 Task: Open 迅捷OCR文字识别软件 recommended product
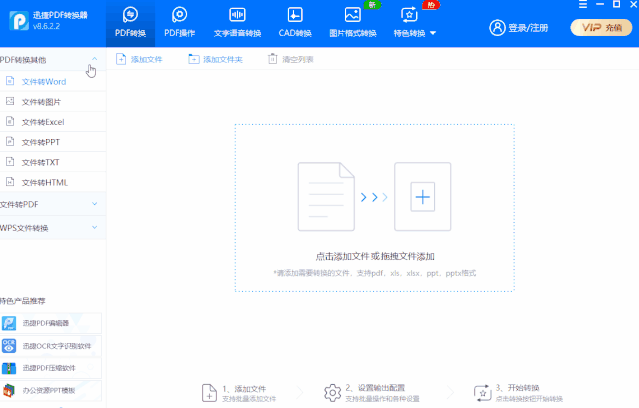(51, 346)
